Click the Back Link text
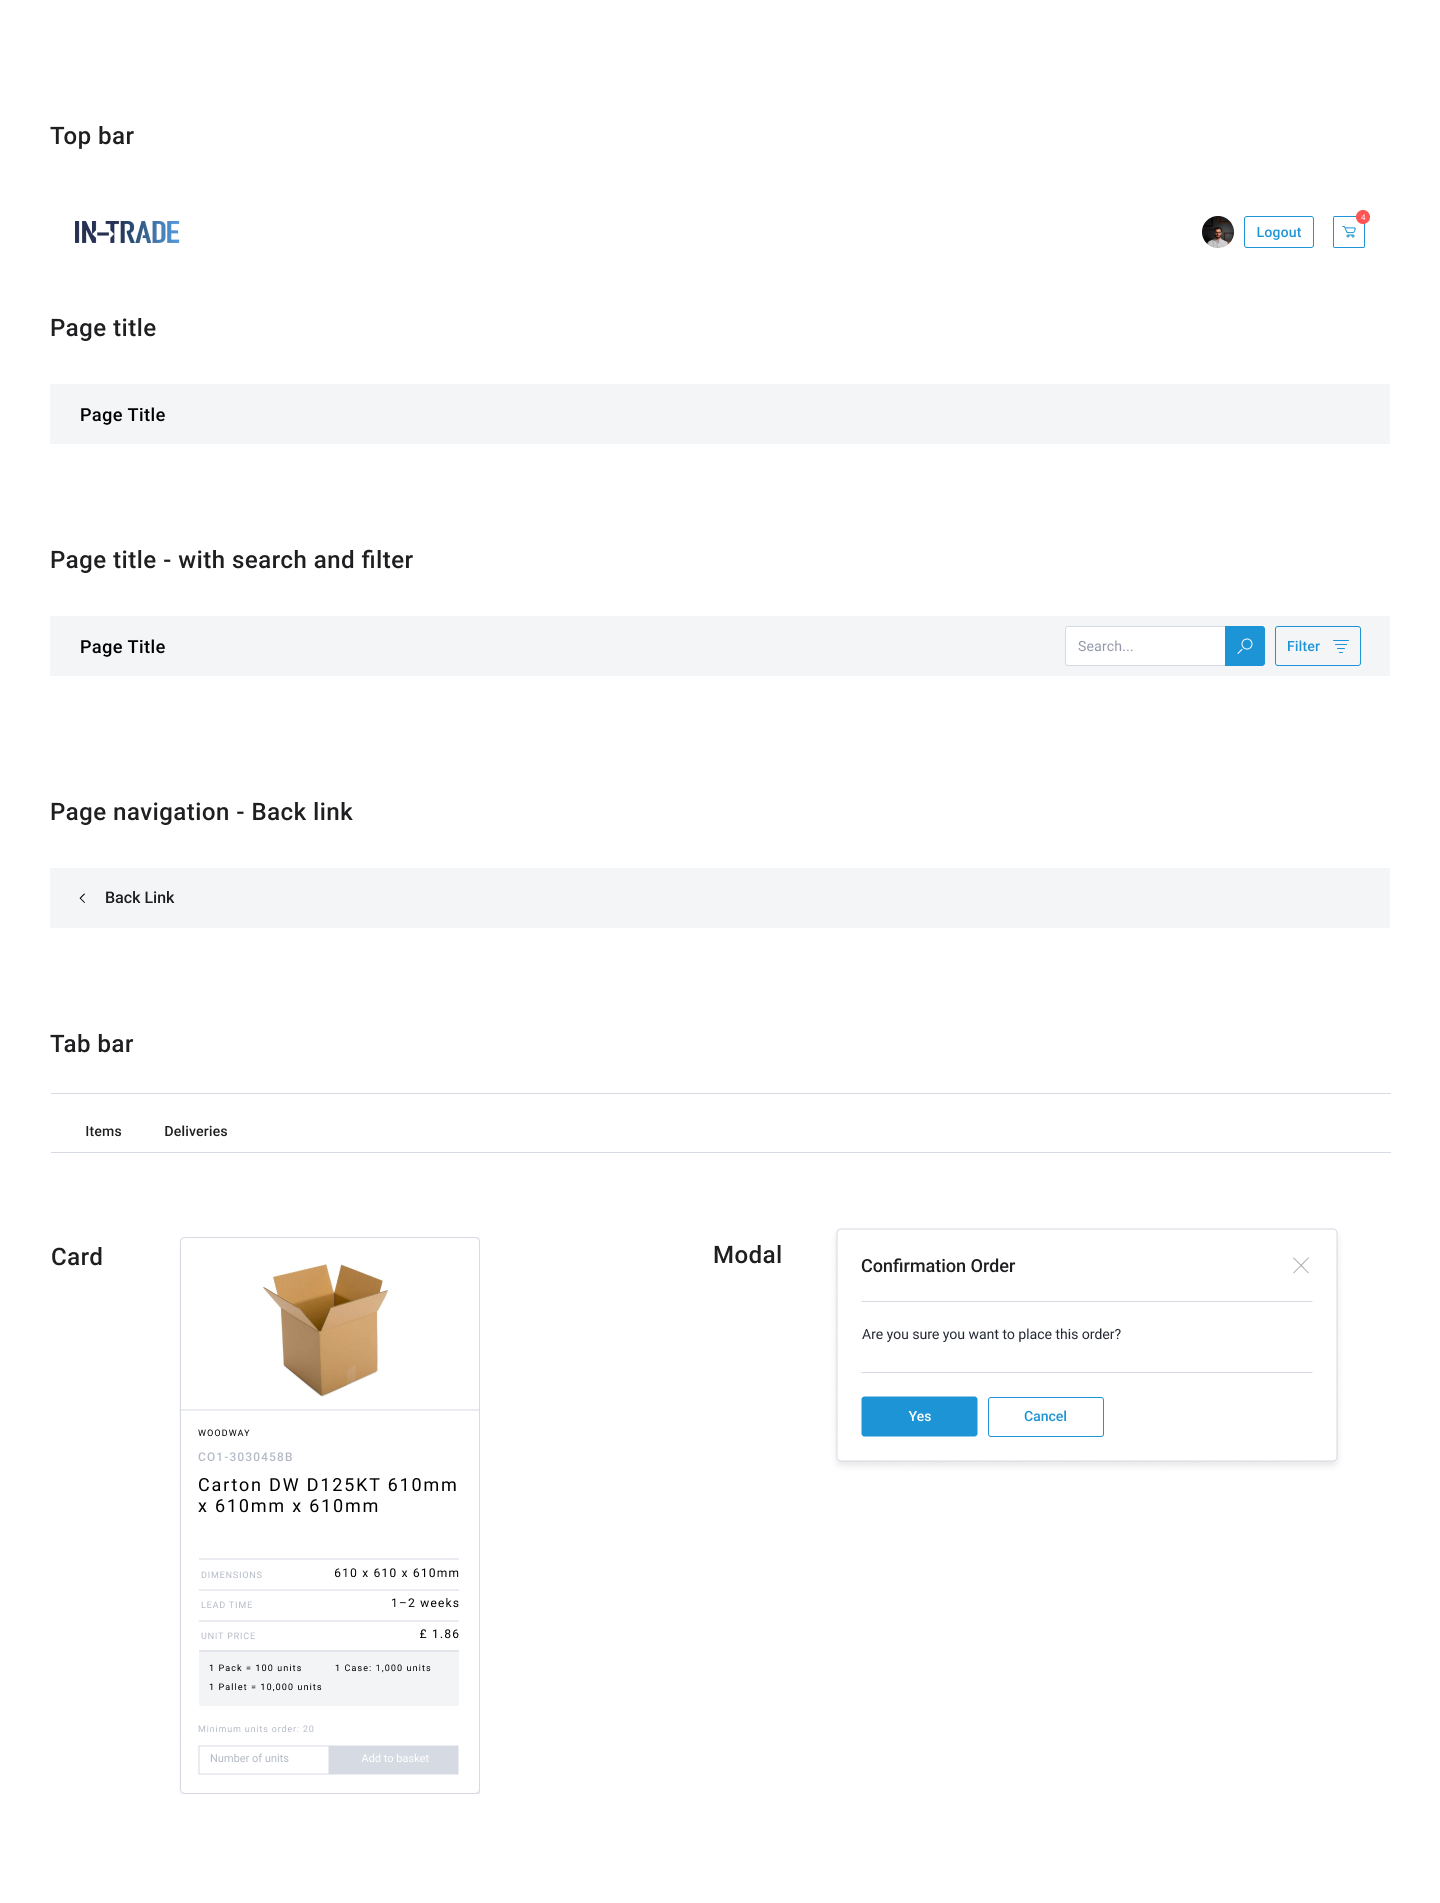 click(140, 898)
